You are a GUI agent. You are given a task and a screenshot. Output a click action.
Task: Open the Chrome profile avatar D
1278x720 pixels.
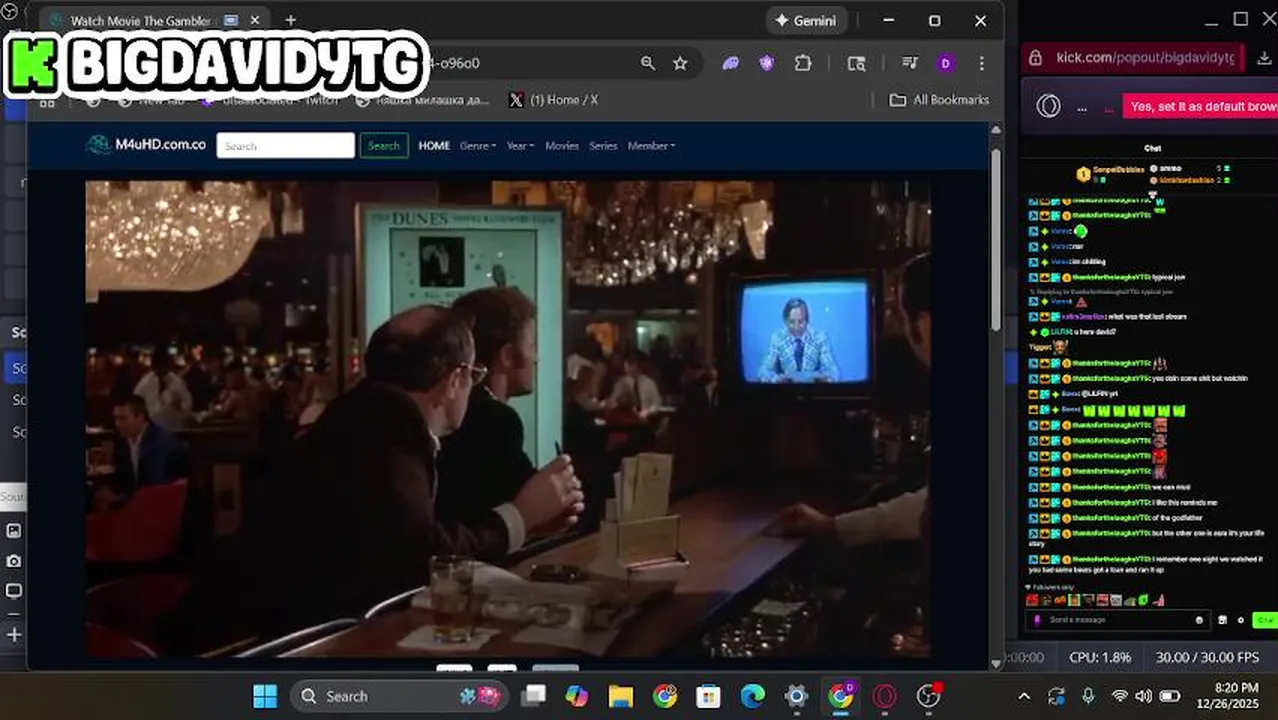coord(945,63)
